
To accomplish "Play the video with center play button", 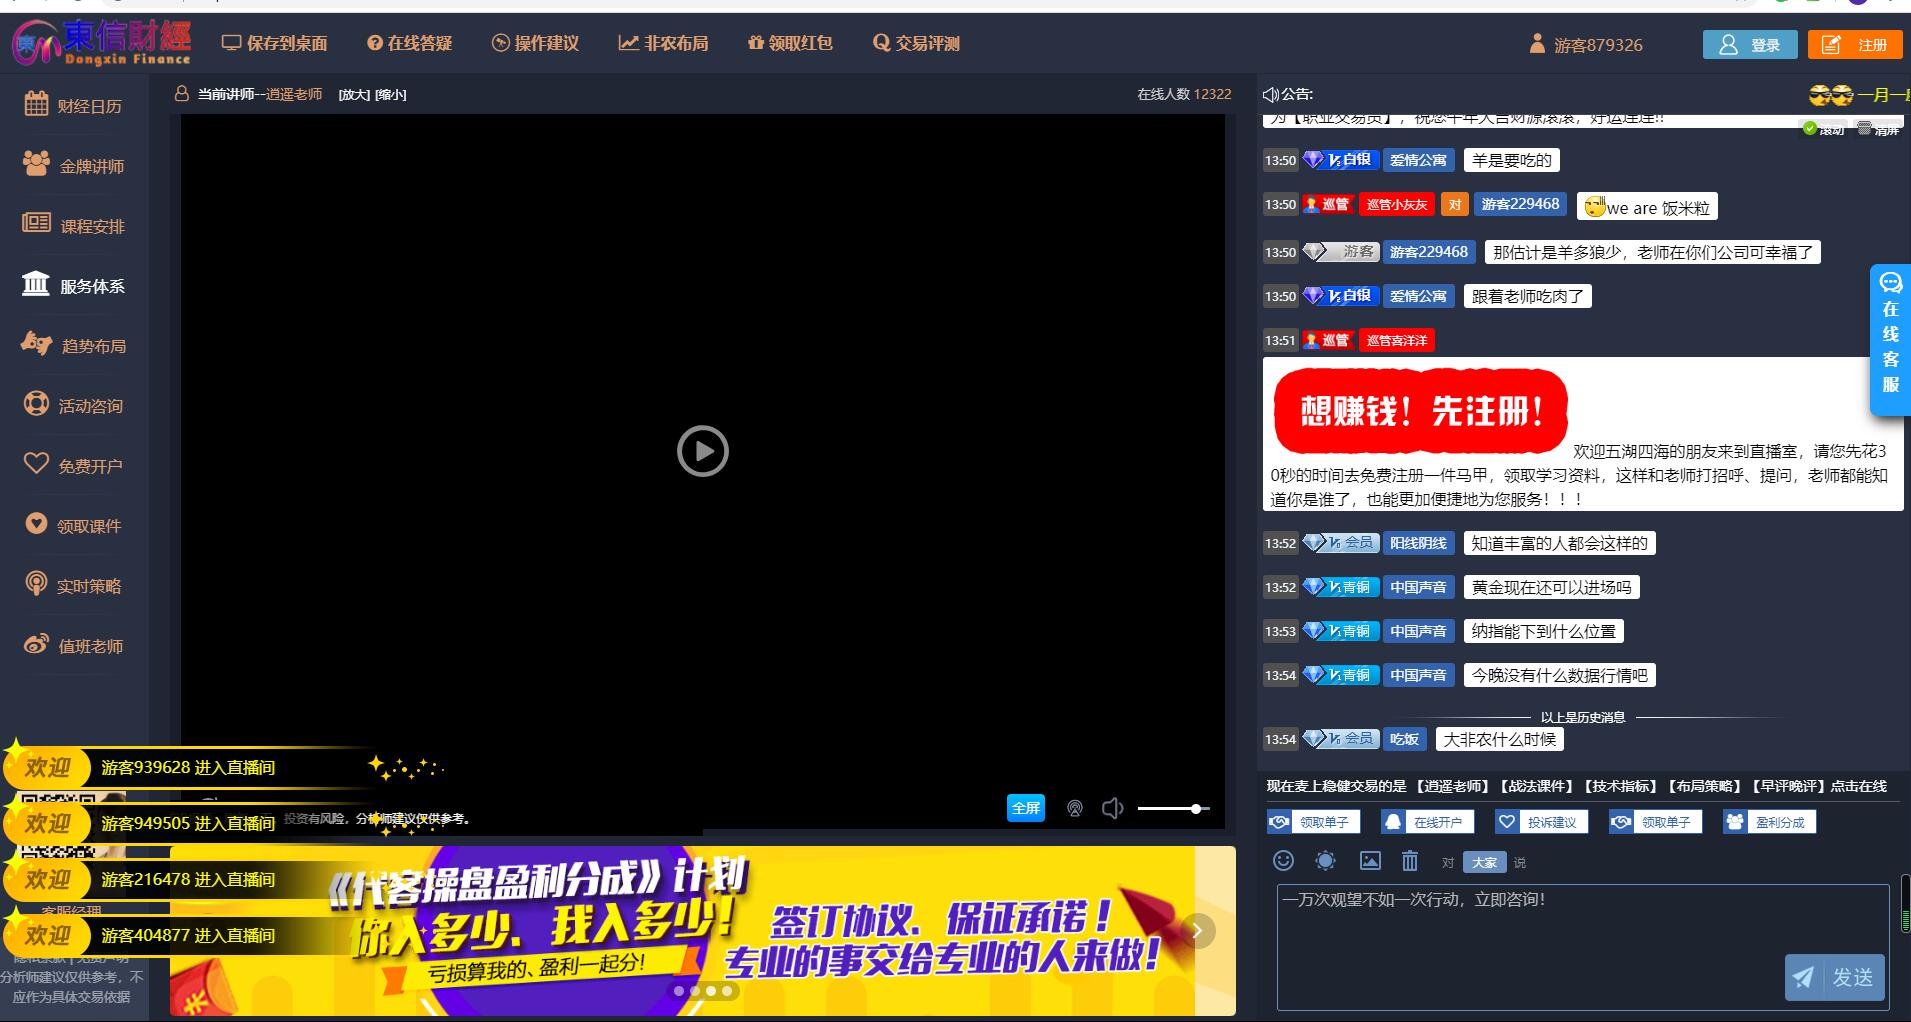I will [x=702, y=451].
